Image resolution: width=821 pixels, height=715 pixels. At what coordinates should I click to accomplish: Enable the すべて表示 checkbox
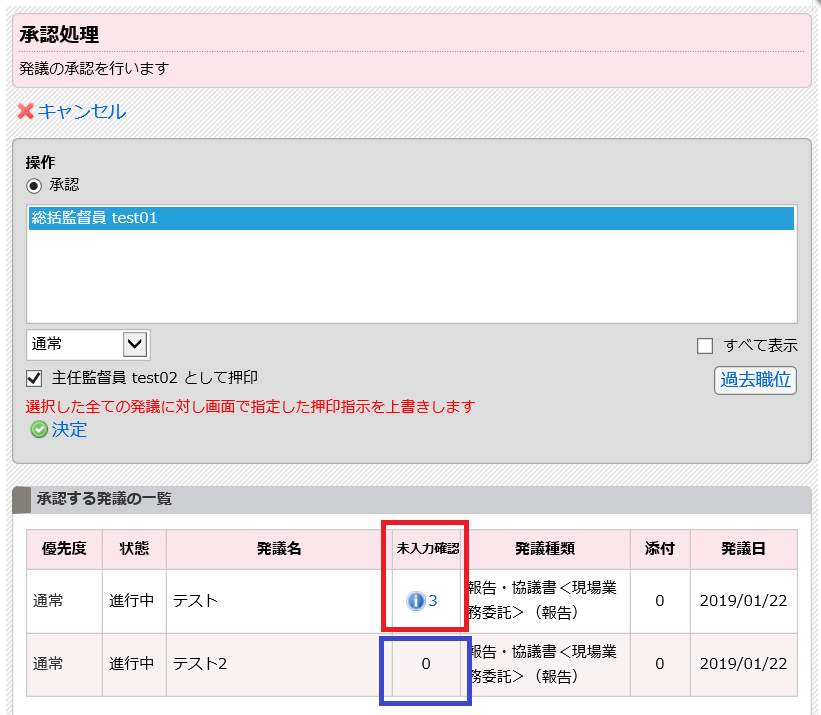[705, 346]
